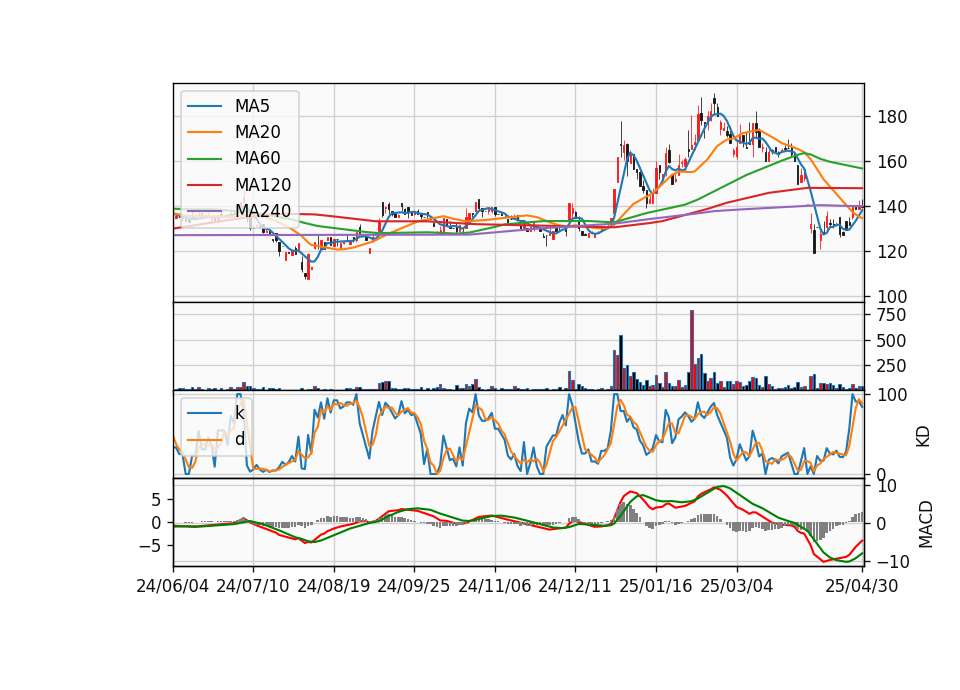Image resolution: width=960 pixels, height=690 pixels.
Task: Click the 24/11/06 date axis label
Action: pos(495,586)
